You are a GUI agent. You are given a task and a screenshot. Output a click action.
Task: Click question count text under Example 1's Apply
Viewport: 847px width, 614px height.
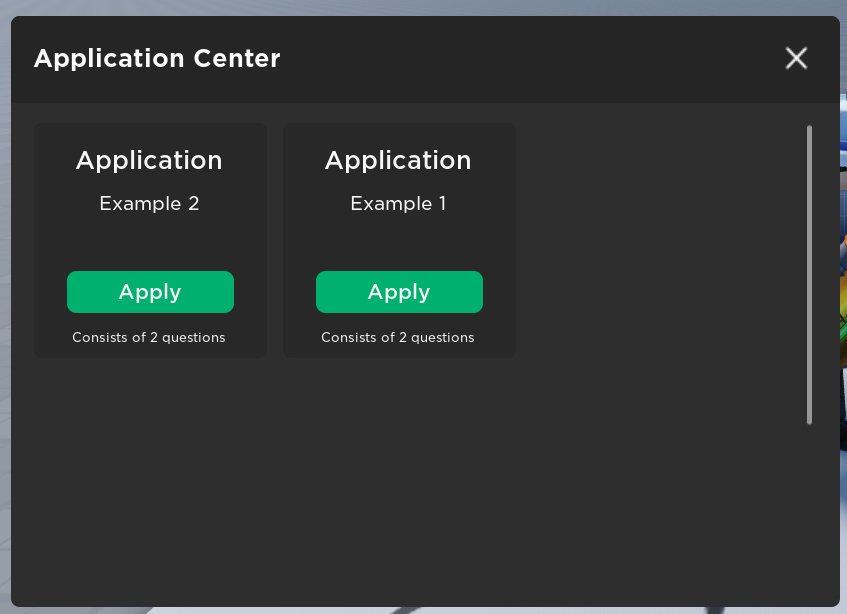[398, 337]
